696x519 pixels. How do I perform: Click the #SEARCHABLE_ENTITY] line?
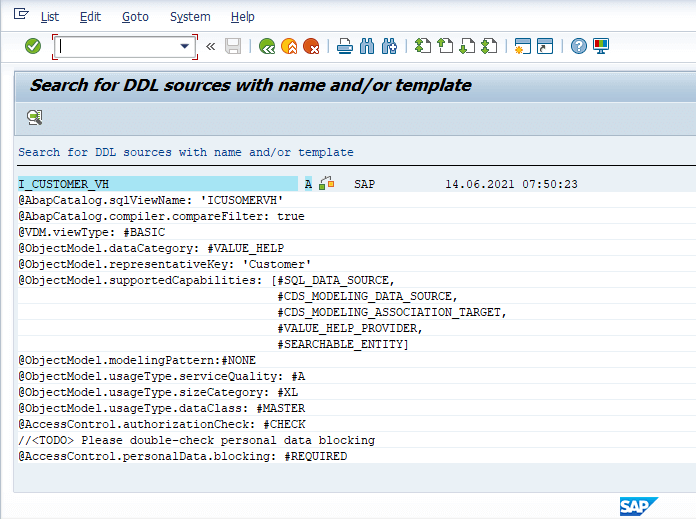tap(343, 344)
